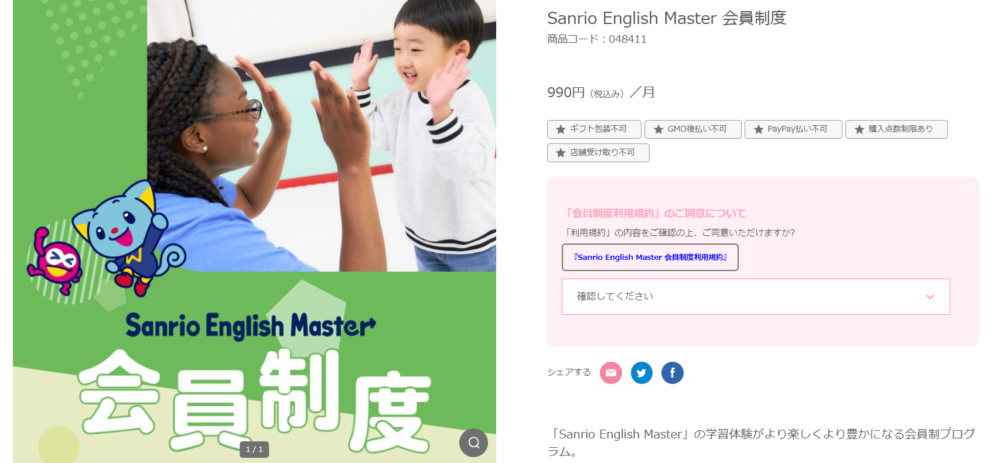Screen dimensions: 1000x463
Task: Share this product via email icon
Action: 610,372
